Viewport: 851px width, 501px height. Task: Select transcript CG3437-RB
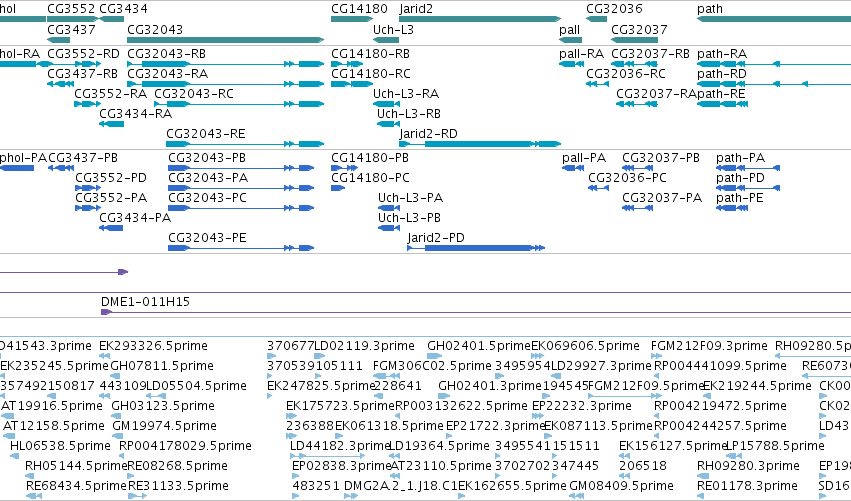point(82,74)
